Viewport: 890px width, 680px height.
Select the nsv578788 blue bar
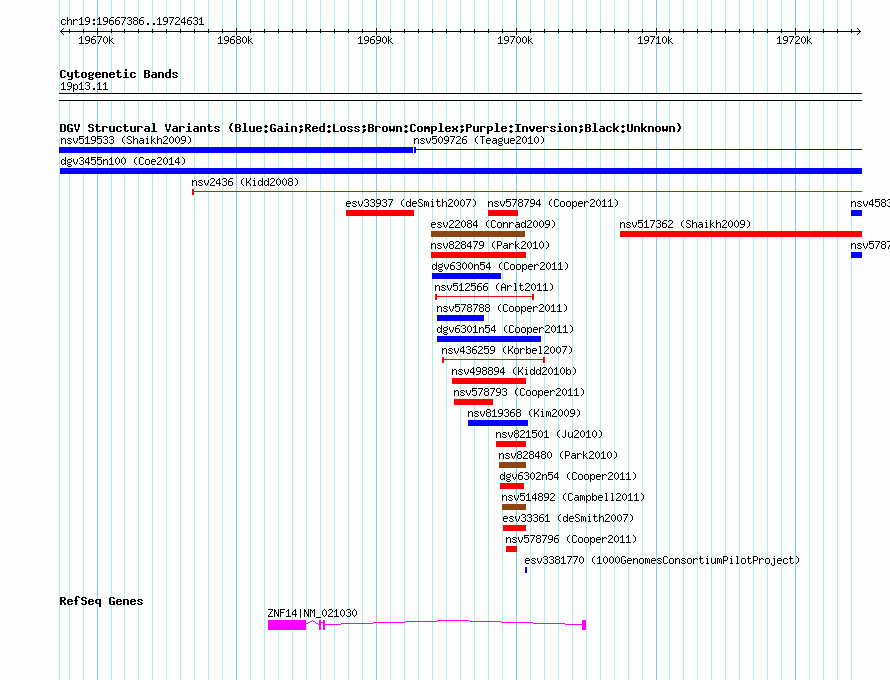pyautogui.click(x=460, y=318)
